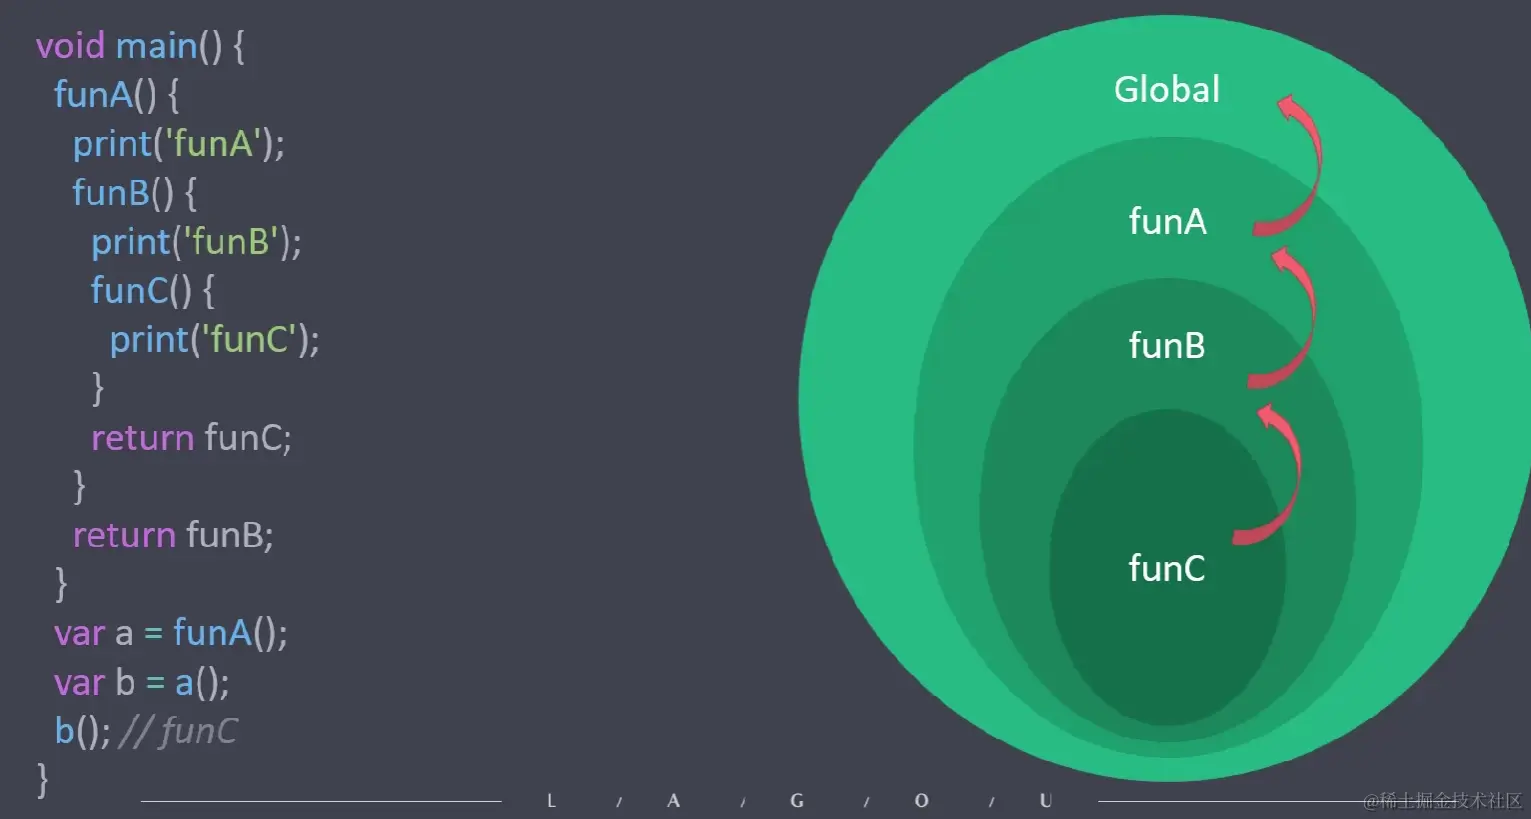The image size is (1531, 819).
Task: Click the 'return funB;' line
Action: 173,535
